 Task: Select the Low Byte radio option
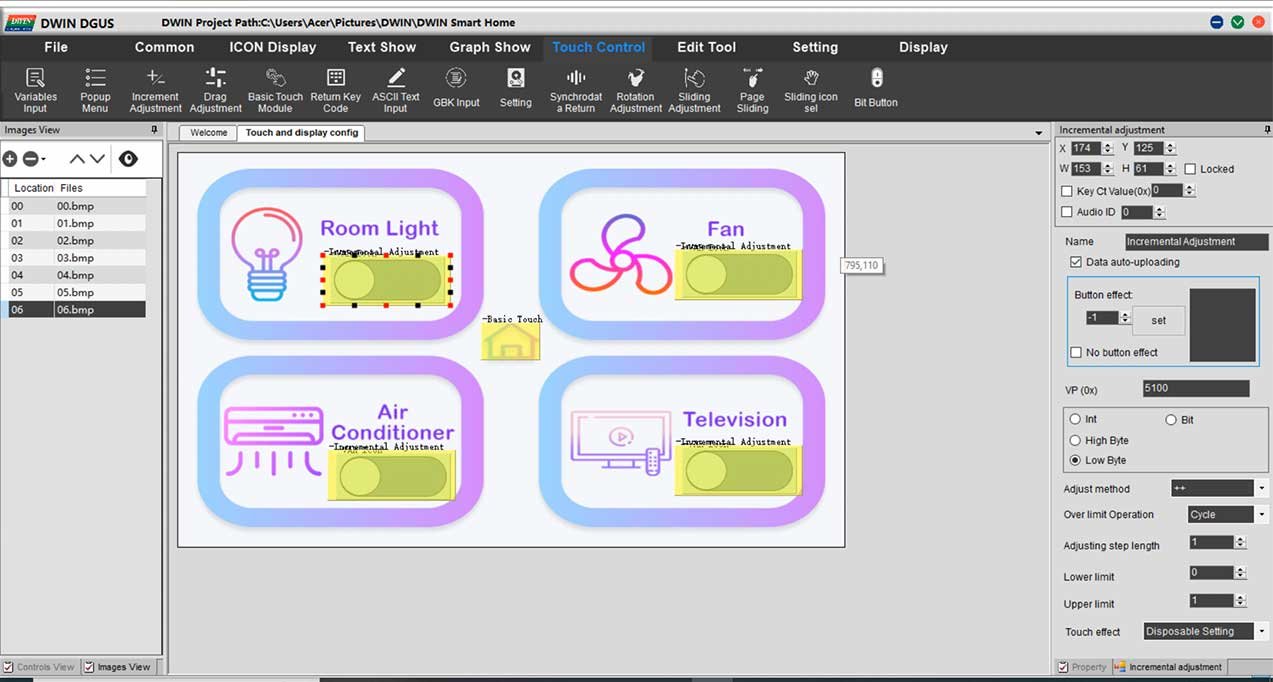pyautogui.click(x=1076, y=460)
